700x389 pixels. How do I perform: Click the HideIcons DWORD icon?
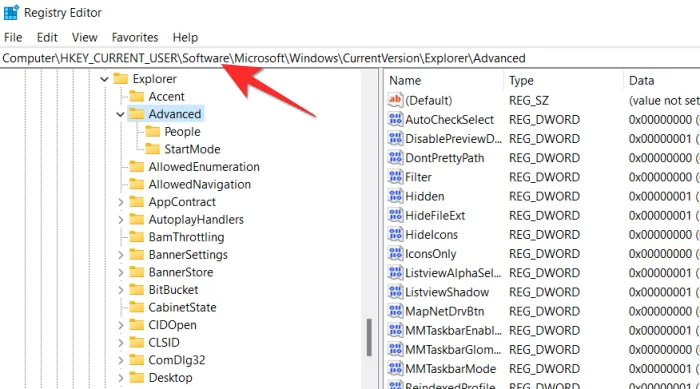pos(396,234)
